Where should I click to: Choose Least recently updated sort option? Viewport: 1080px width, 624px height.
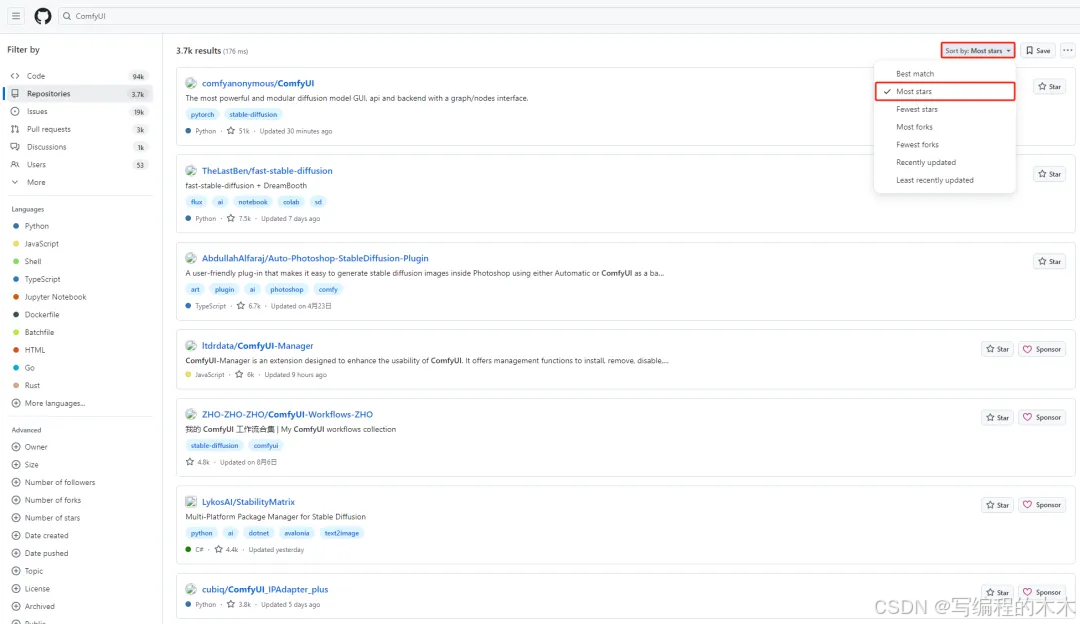coord(945,180)
